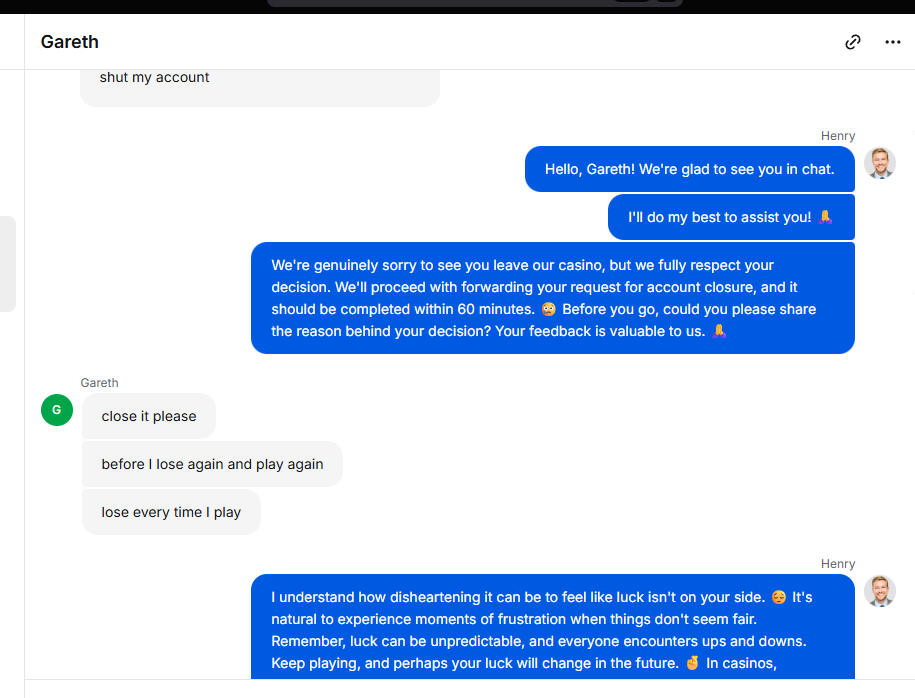The width and height of the screenshot is (915, 698).
Task: Click Henry's avatar beside the disheartening reply
Action: (x=880, y=591)
